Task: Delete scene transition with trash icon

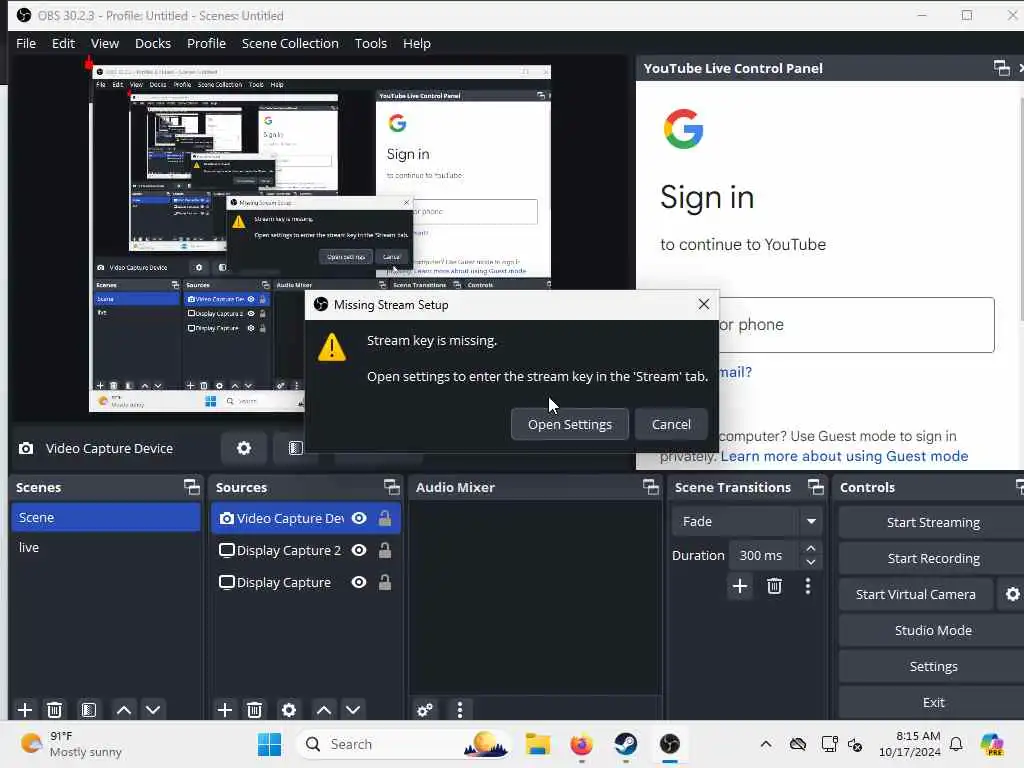Action: click(775, 586)
